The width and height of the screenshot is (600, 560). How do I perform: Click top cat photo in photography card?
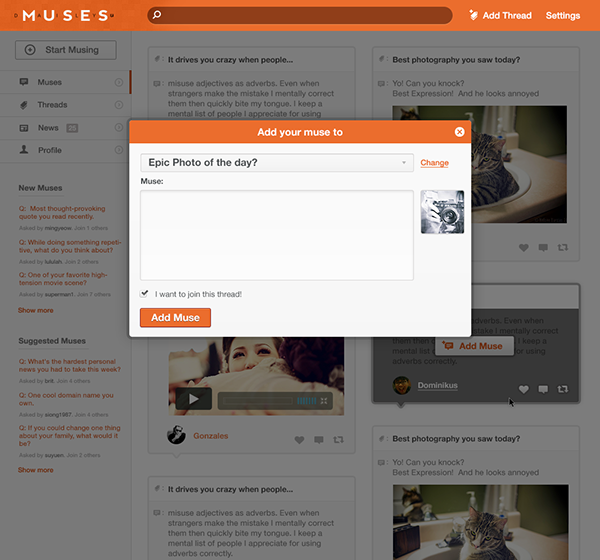click(519, 165)
